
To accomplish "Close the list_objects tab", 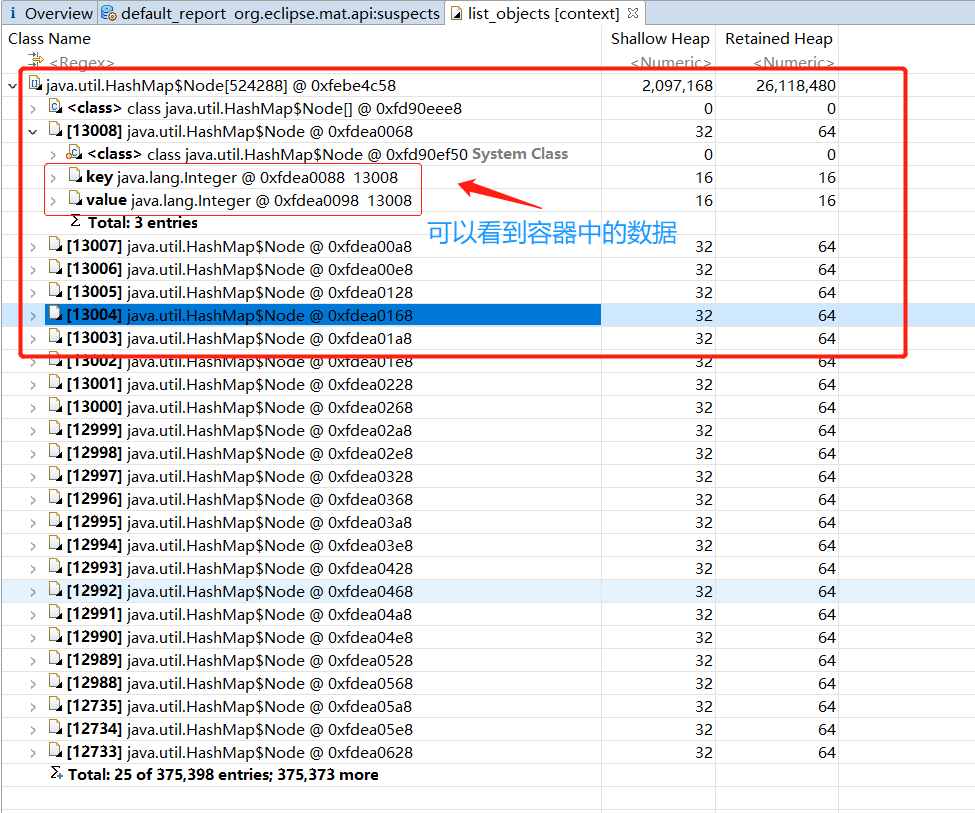I will [632, 14].
